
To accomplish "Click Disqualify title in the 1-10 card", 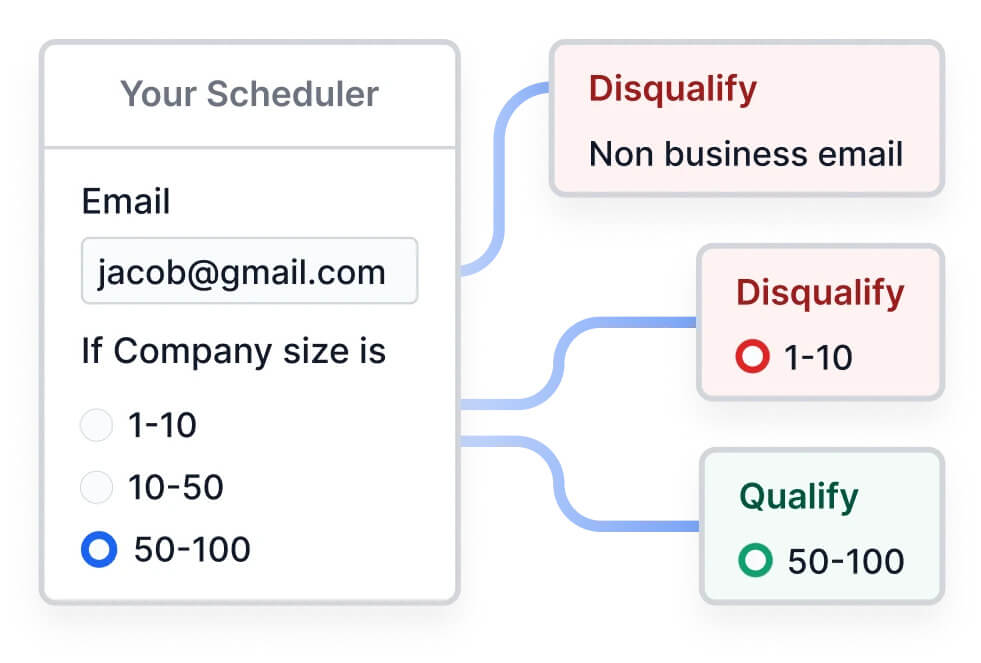I will point(820,293).
